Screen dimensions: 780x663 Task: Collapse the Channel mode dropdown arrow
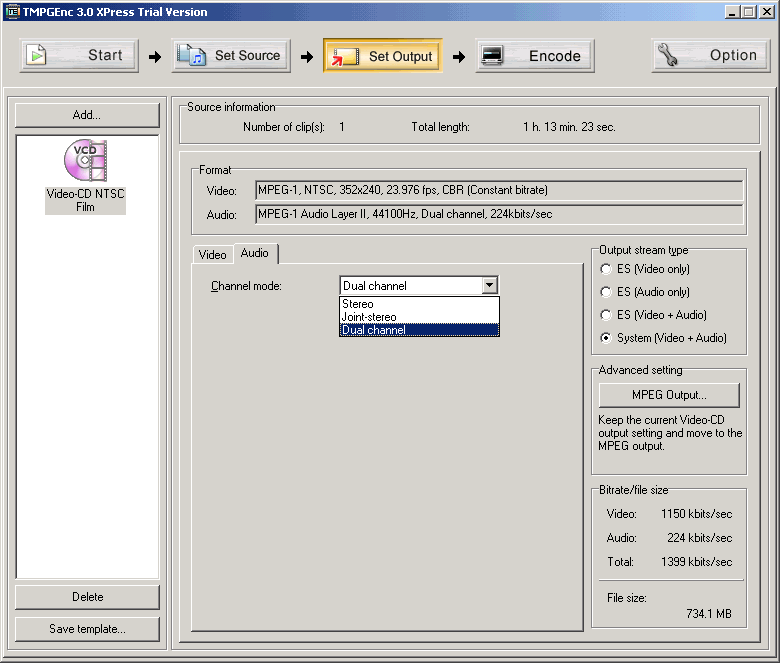(489, 286)
